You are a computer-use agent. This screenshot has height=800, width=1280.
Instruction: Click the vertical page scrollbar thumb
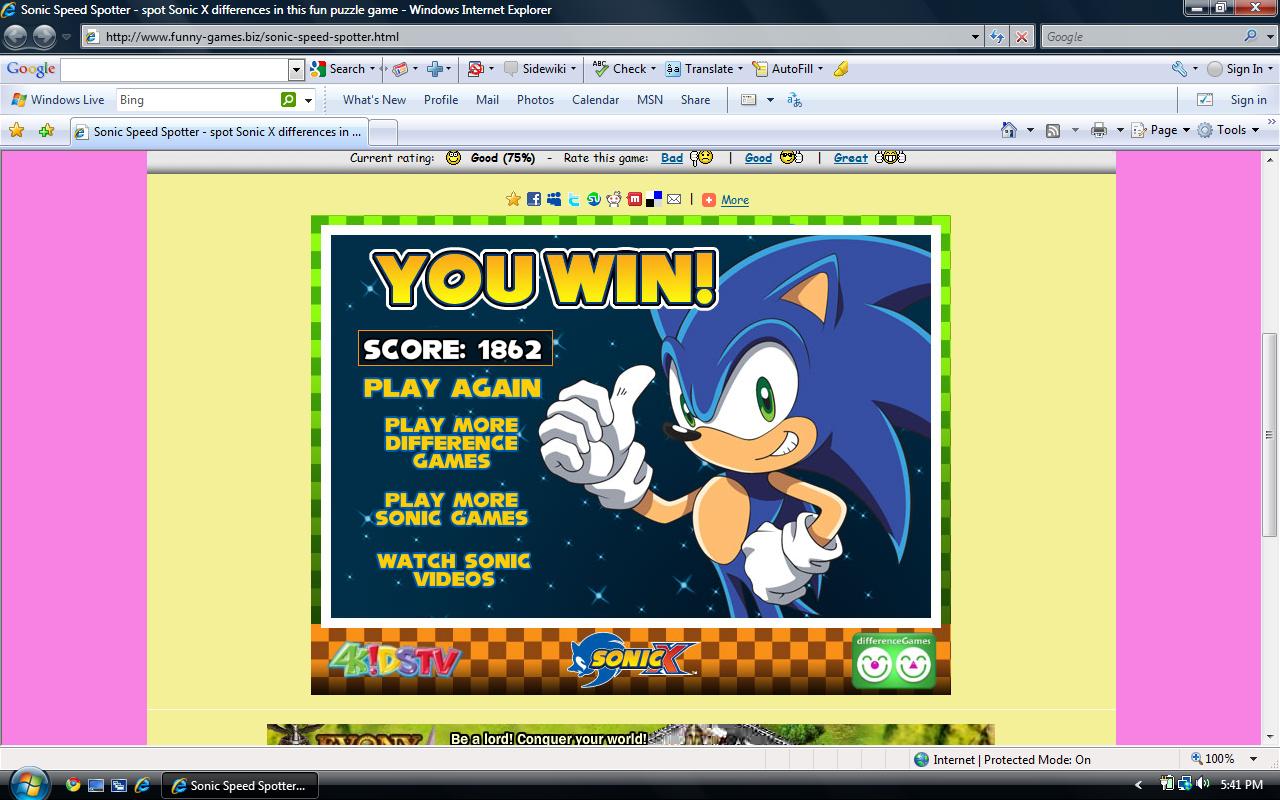(x=1270, y=435)
